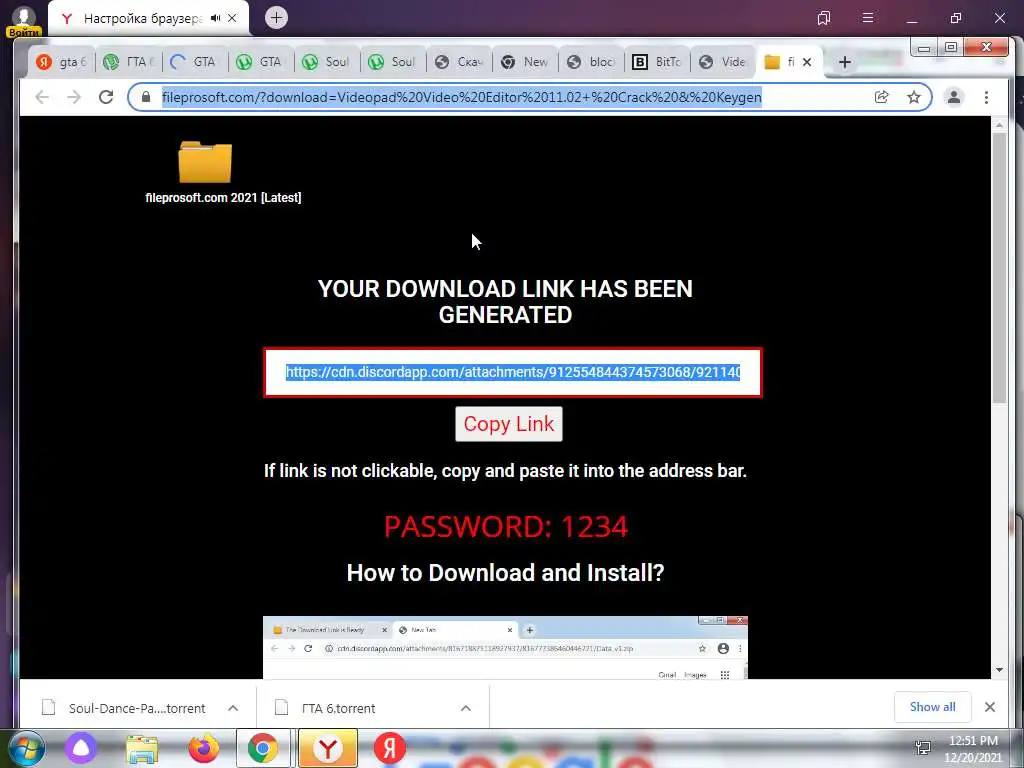Click the scrollbar down arrow

999,670
